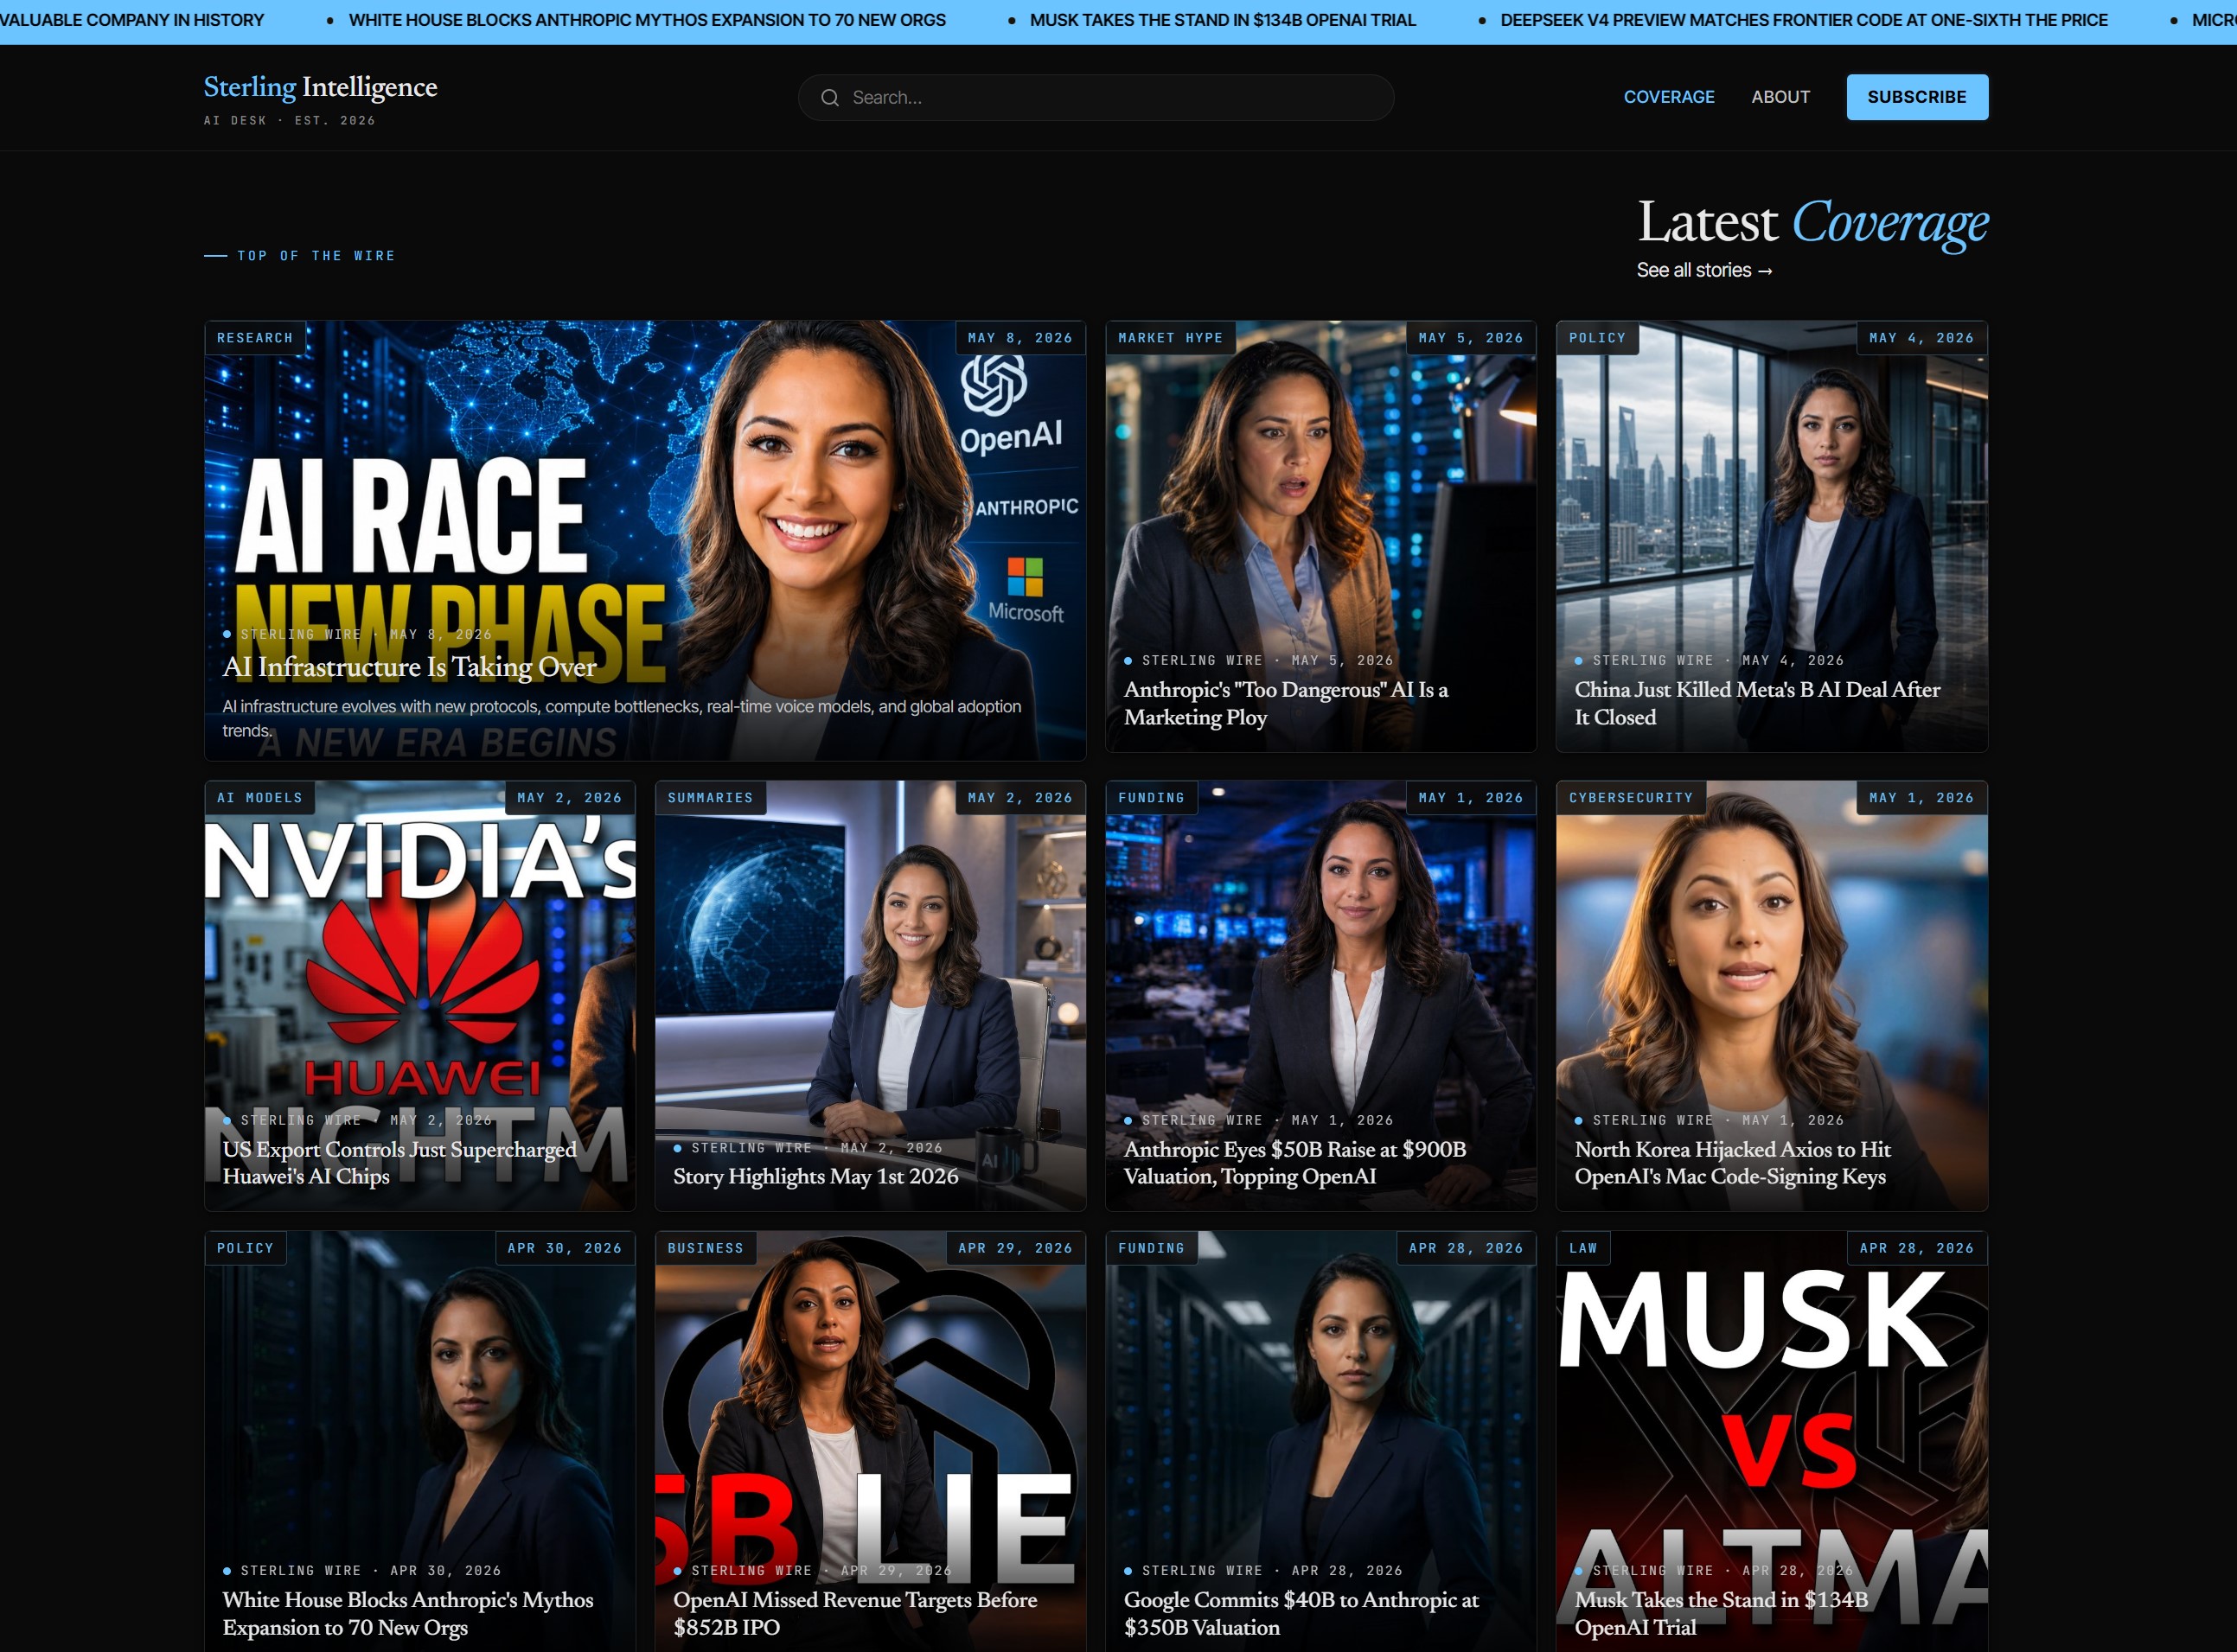Click Funding tag on Anthropic raise card
Screen dimensions: 2237x1652
pos(1151,798)
